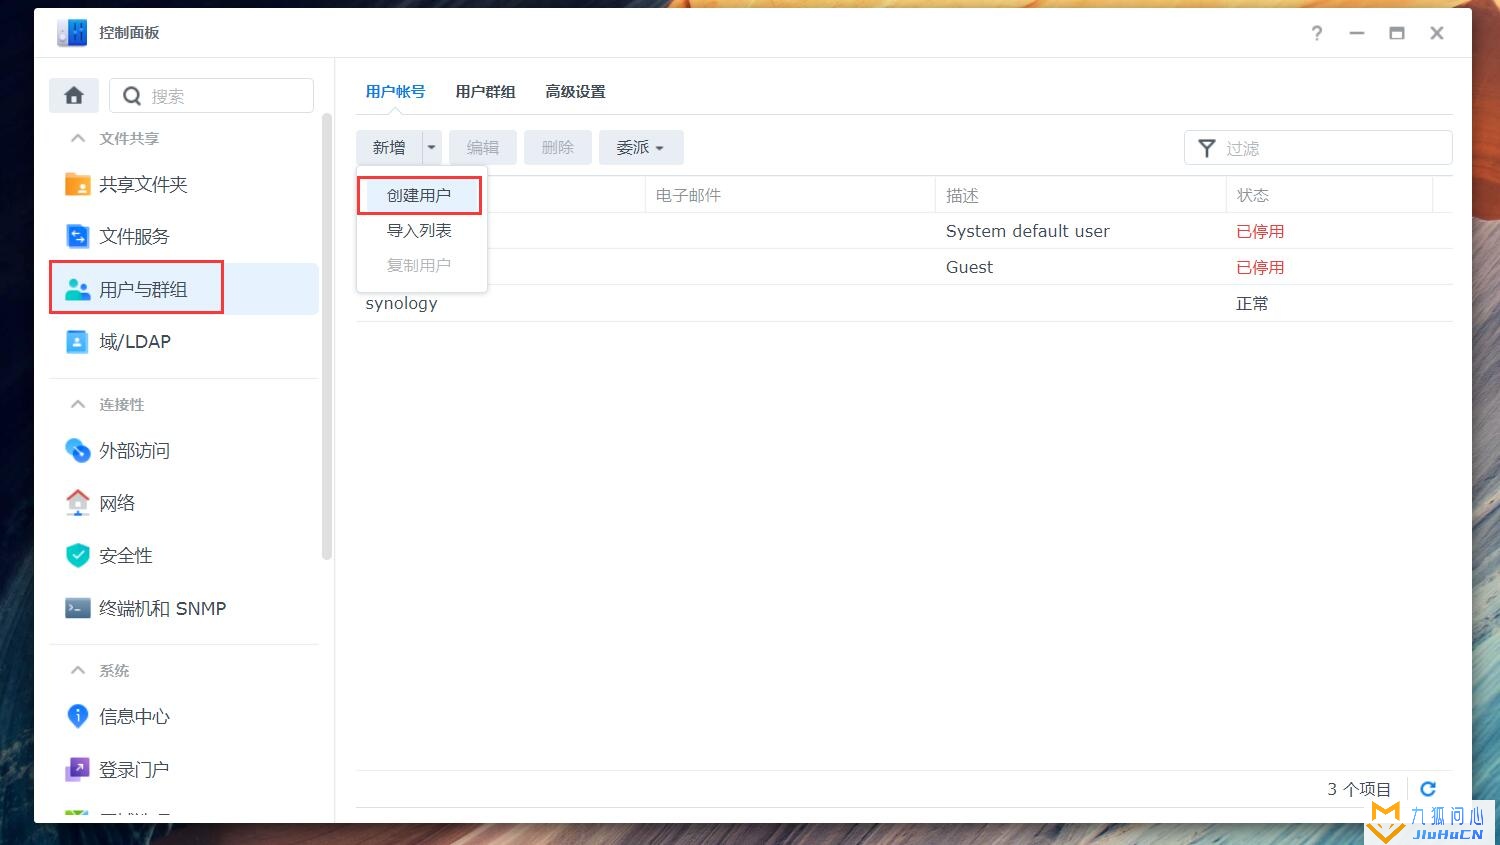Screen dimensions: 1500x845
Task: Open the 委派 dropdown
Action: pyautogui.click(x=641, y=147)
